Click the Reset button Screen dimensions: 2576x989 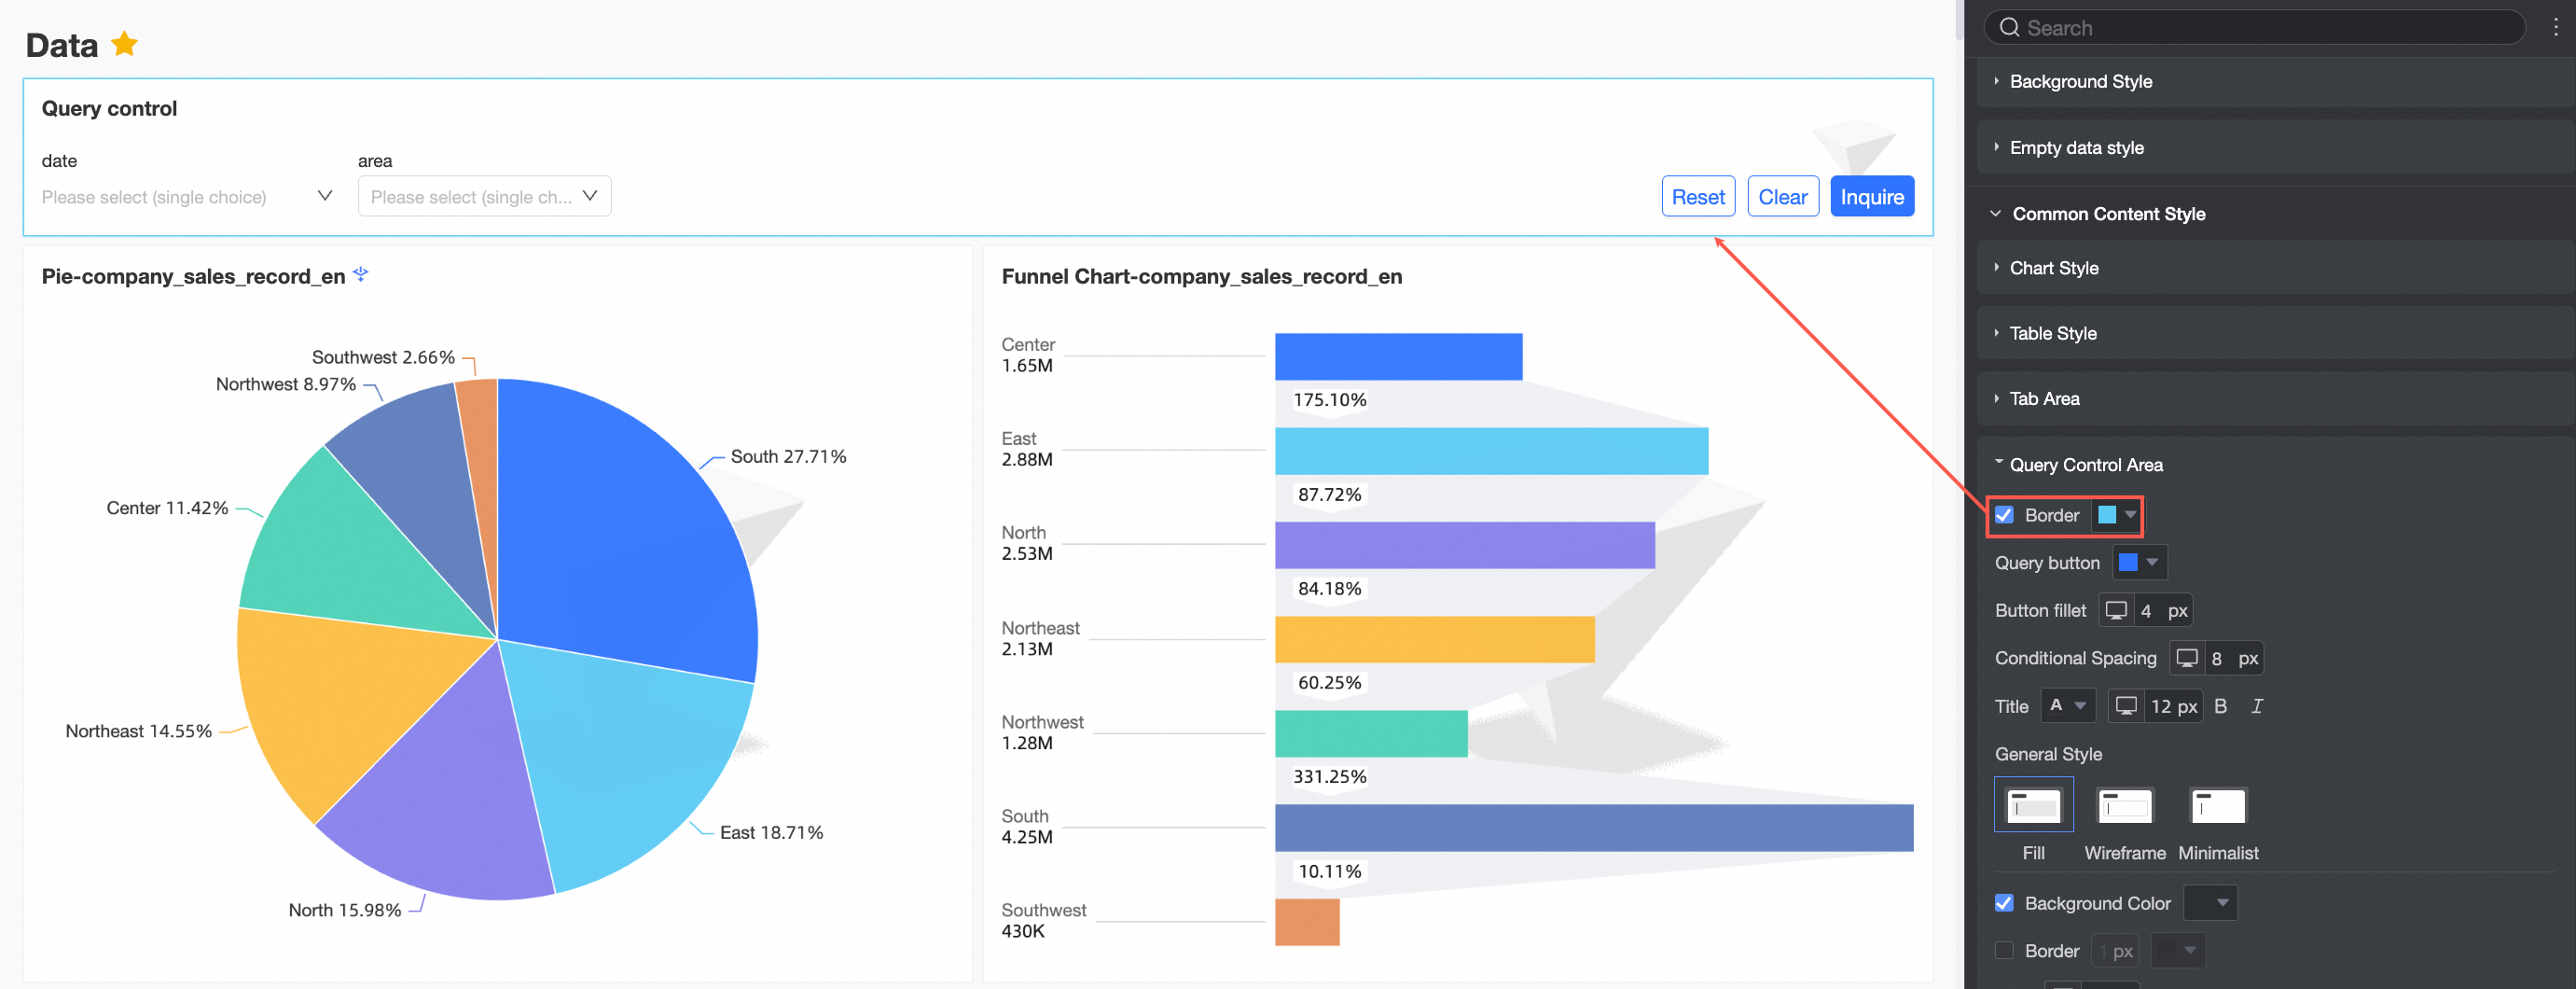tap(1698, 197)
